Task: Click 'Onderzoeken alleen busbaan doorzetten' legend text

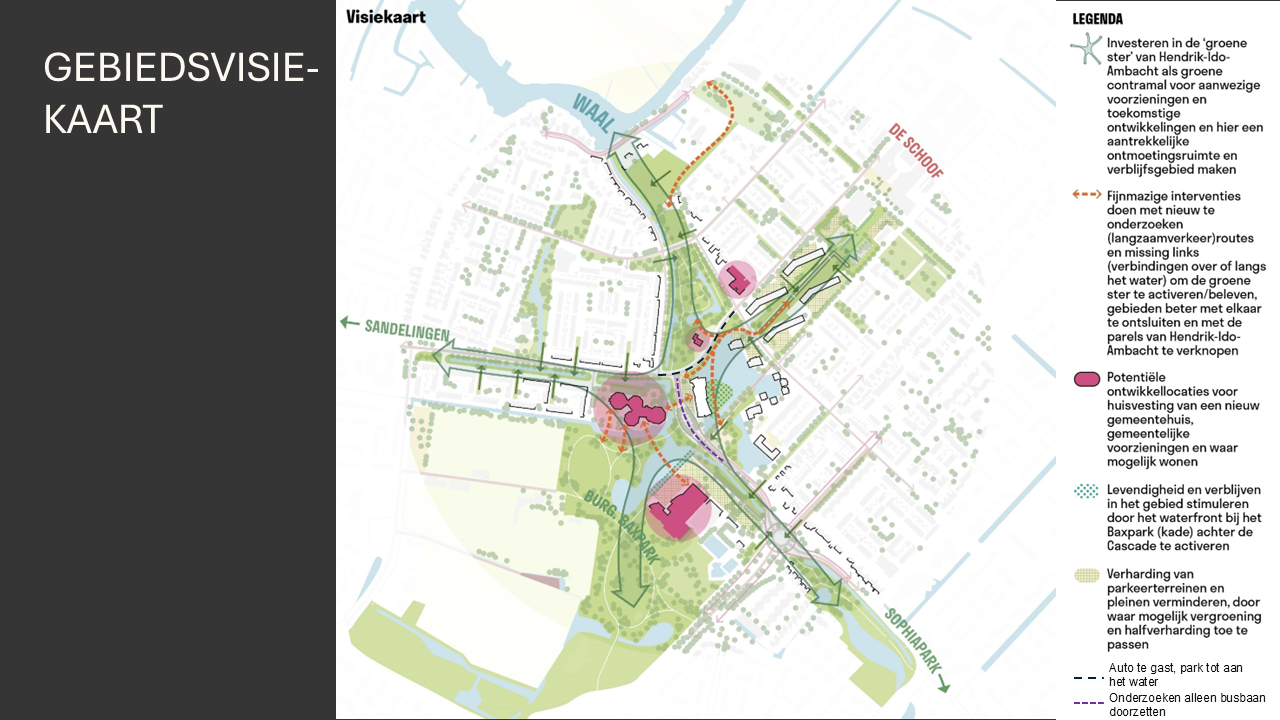Action: coord(1186,704)
